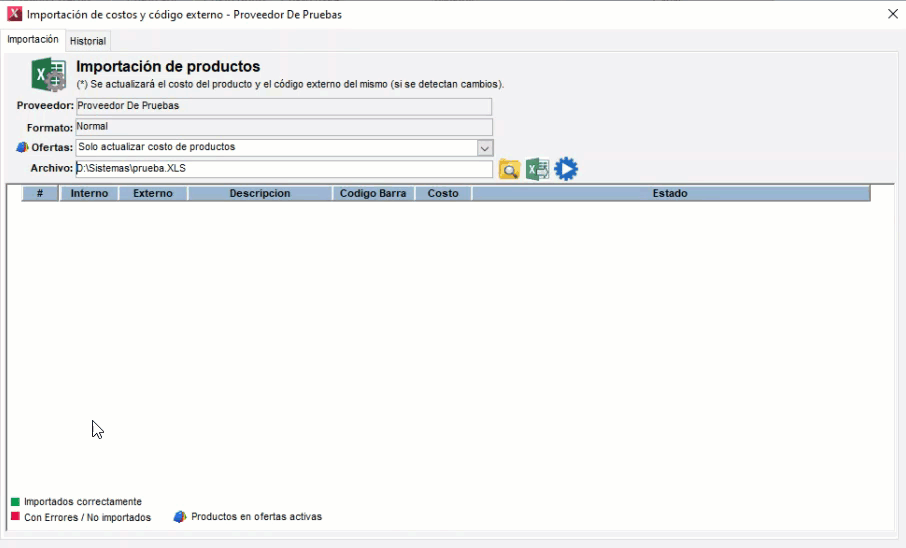Close the import window

[892, 14]
